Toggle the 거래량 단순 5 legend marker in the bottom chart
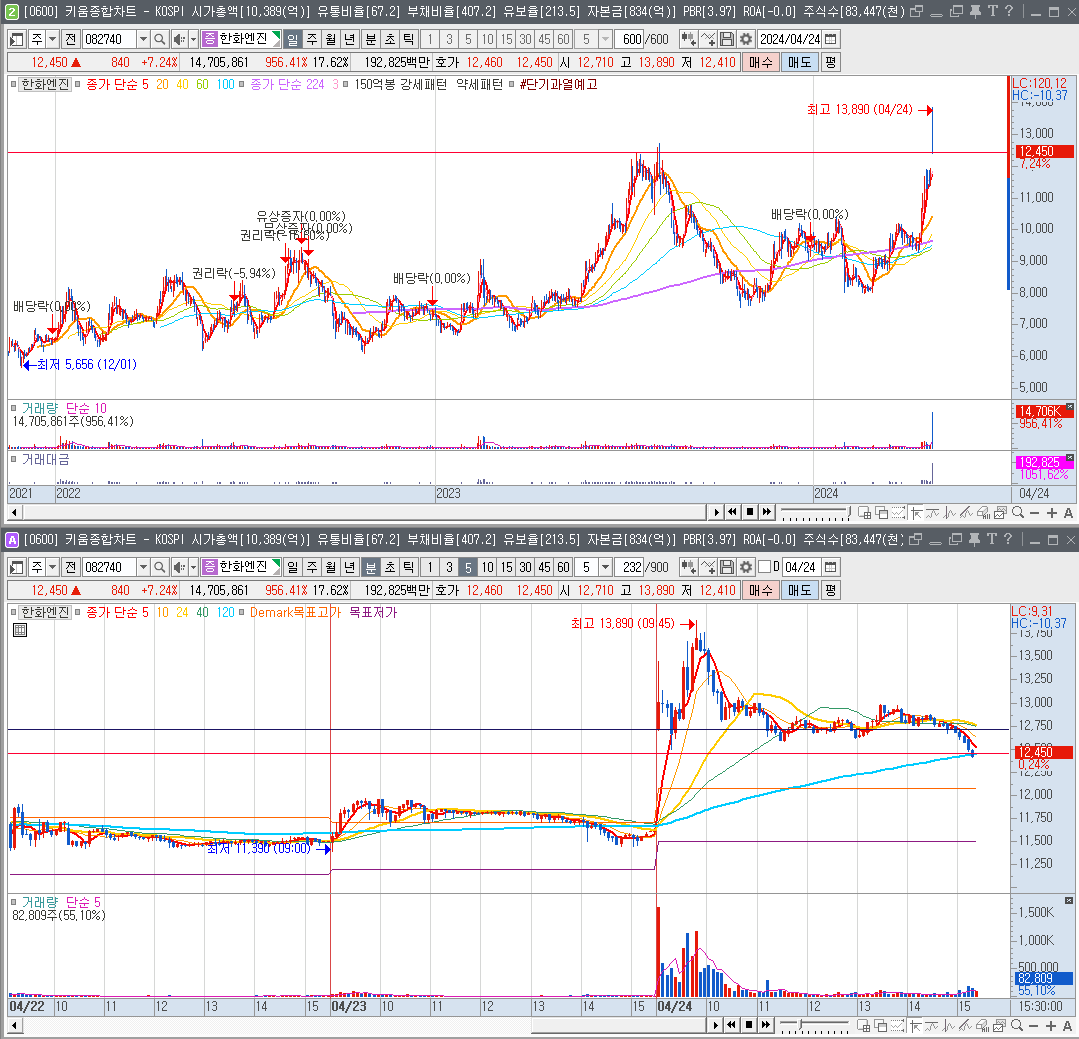The image size is (1079, 1039). [13, 901]
